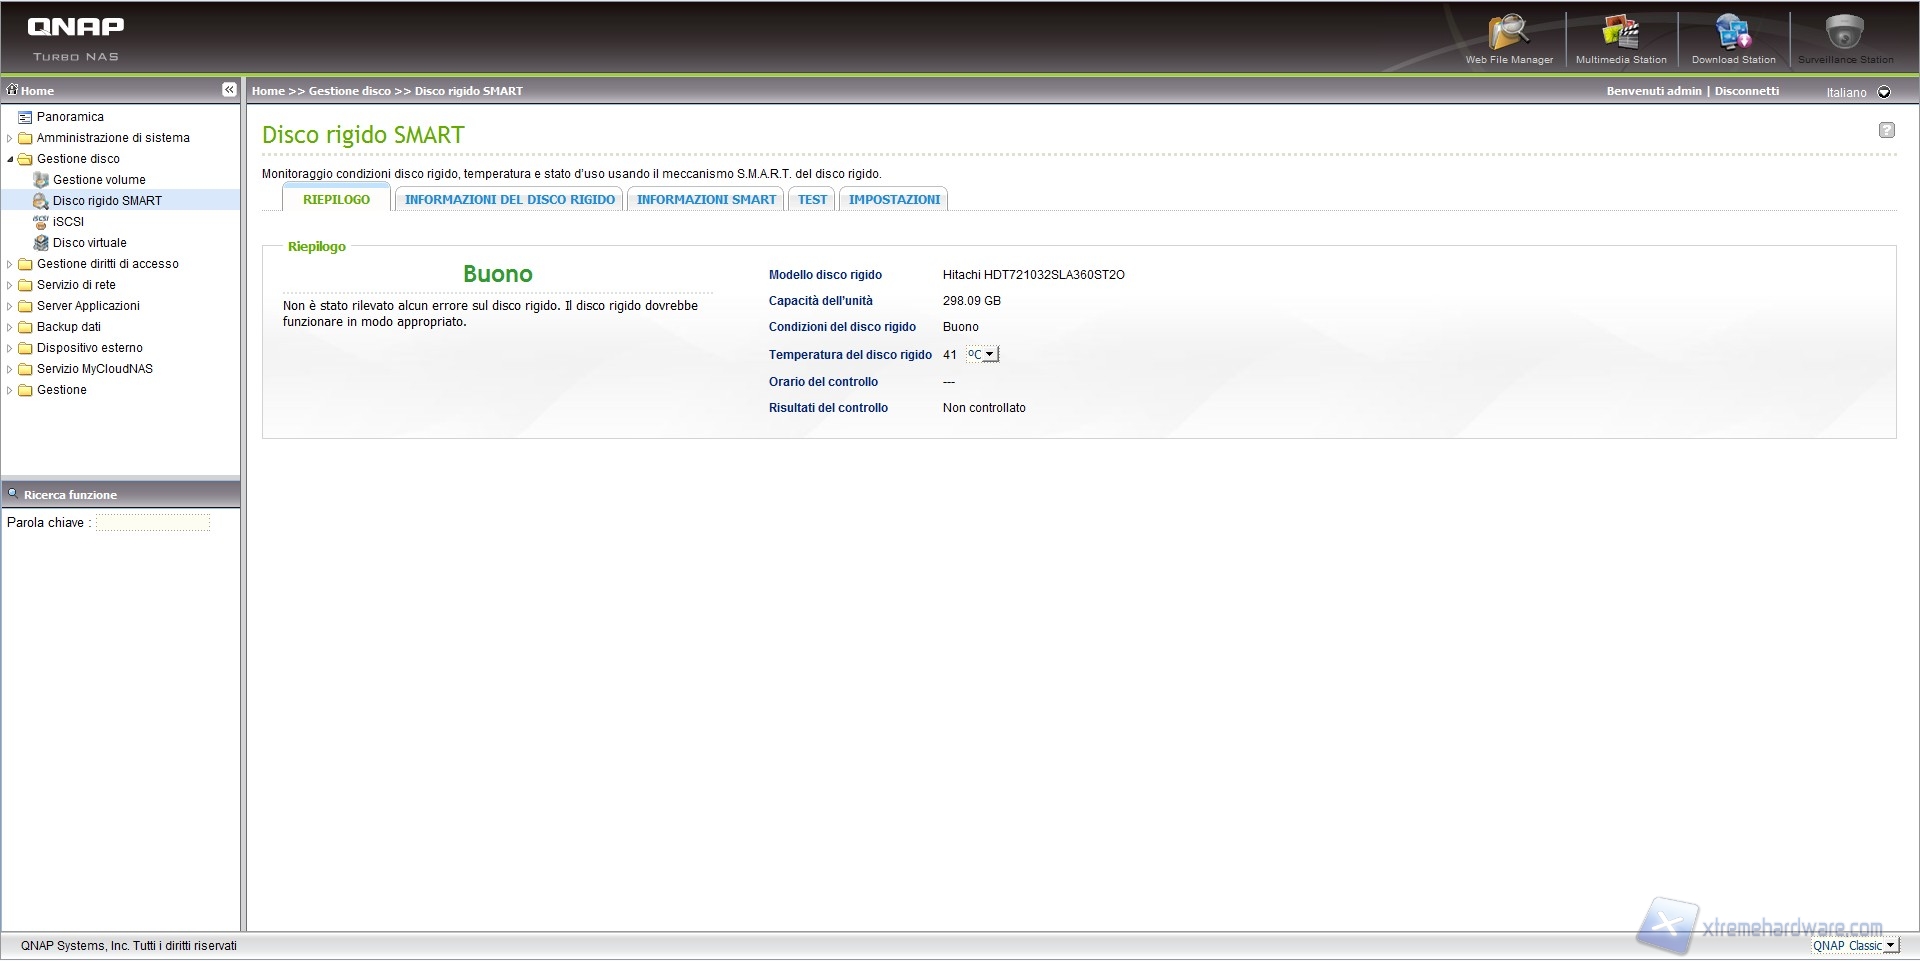Collapse the Gestione disco folder
1920x961 pixels.
pyautogui.click(x=10, y=159)
